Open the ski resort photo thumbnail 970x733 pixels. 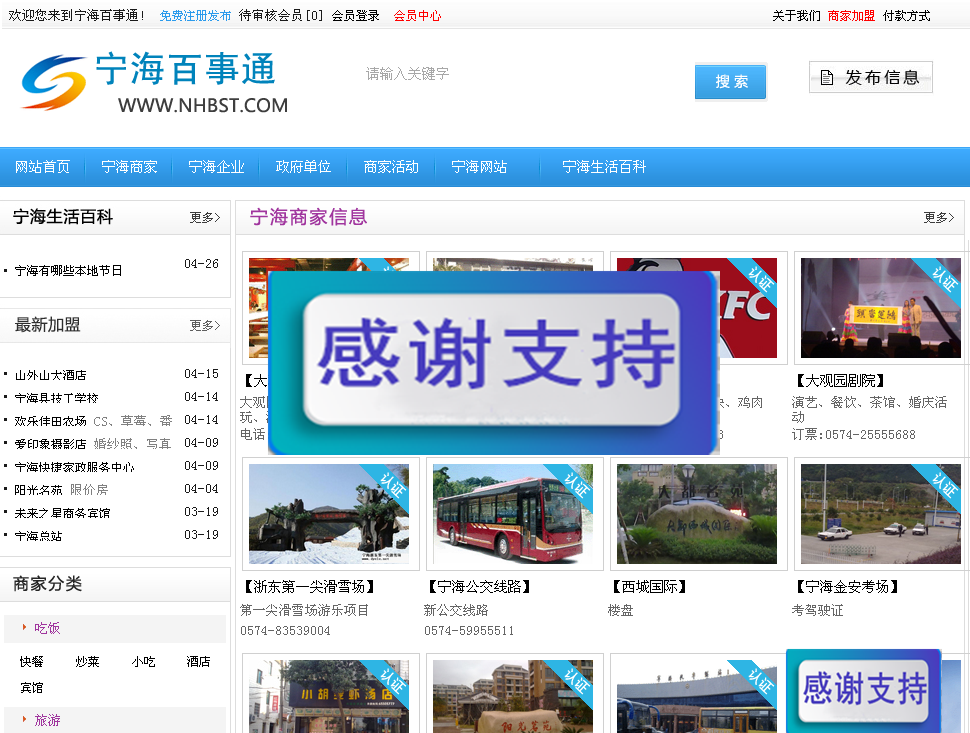point(329,514)
